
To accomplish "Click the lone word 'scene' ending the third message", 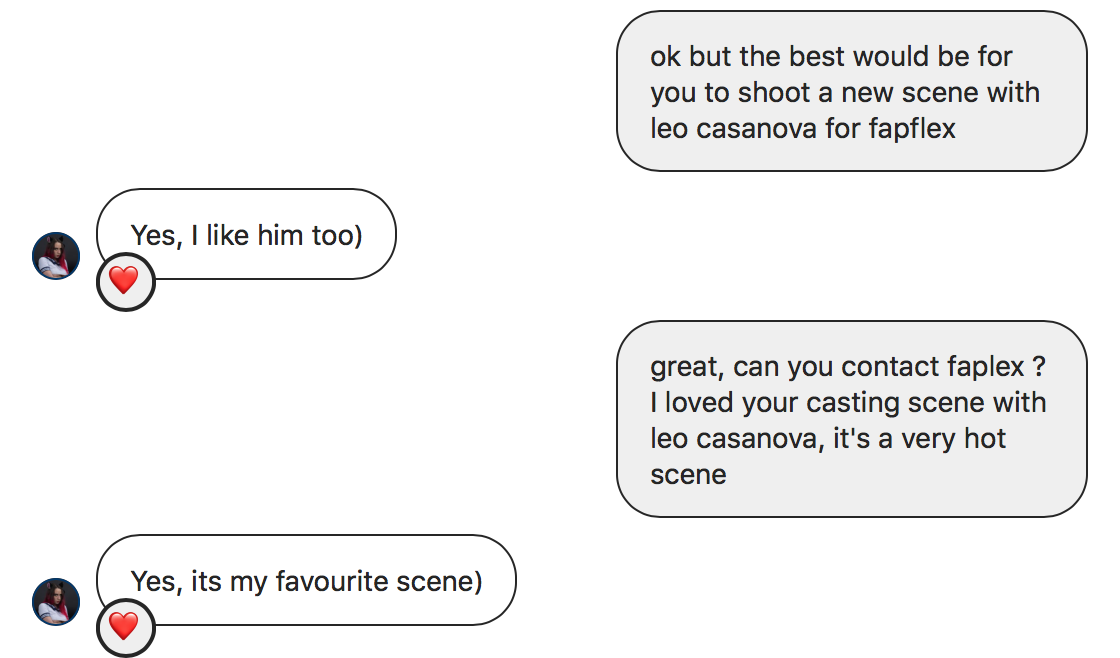I will [x=688, y=475].
